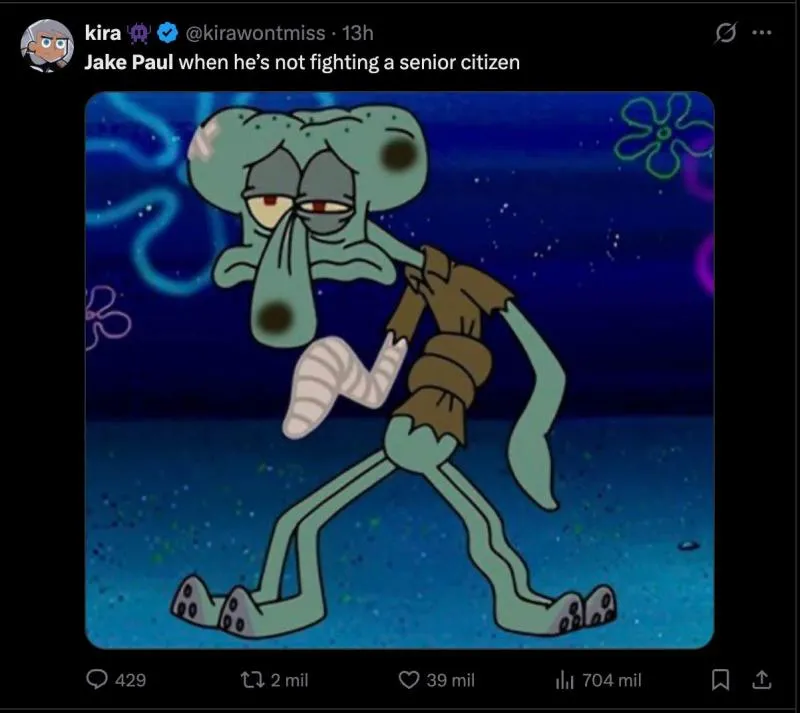The image size is (800, 713).
Task: Open the post via the 13h timestamp
Action: pyautogui.click(x=357, y=34)
